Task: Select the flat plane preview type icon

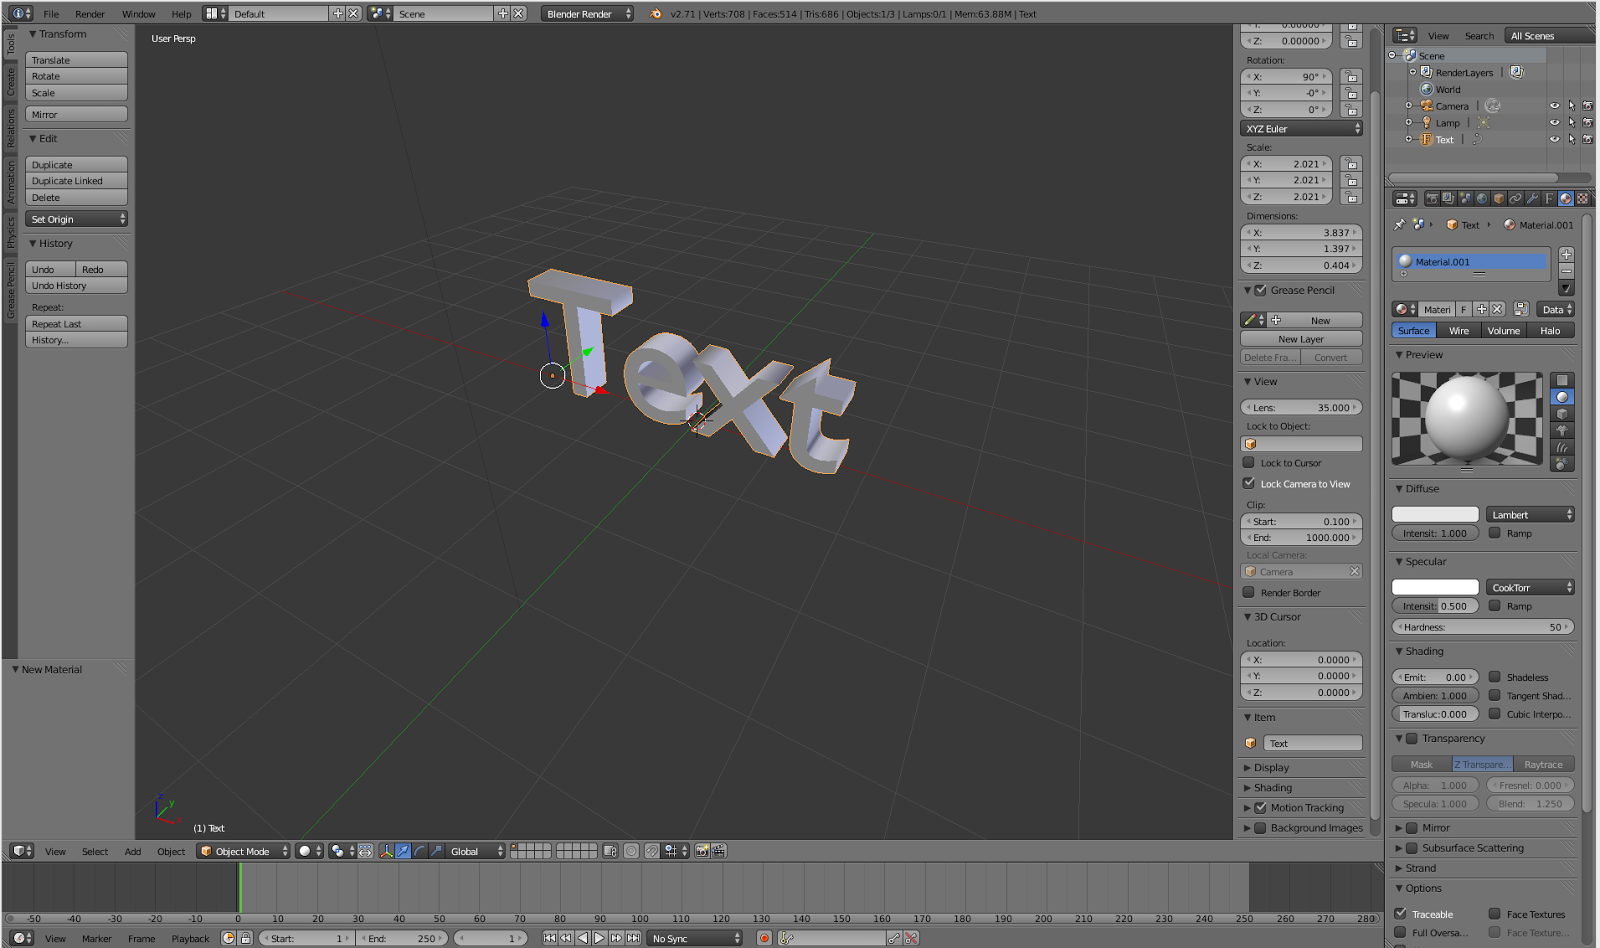Action: (x=1562, y=380)
